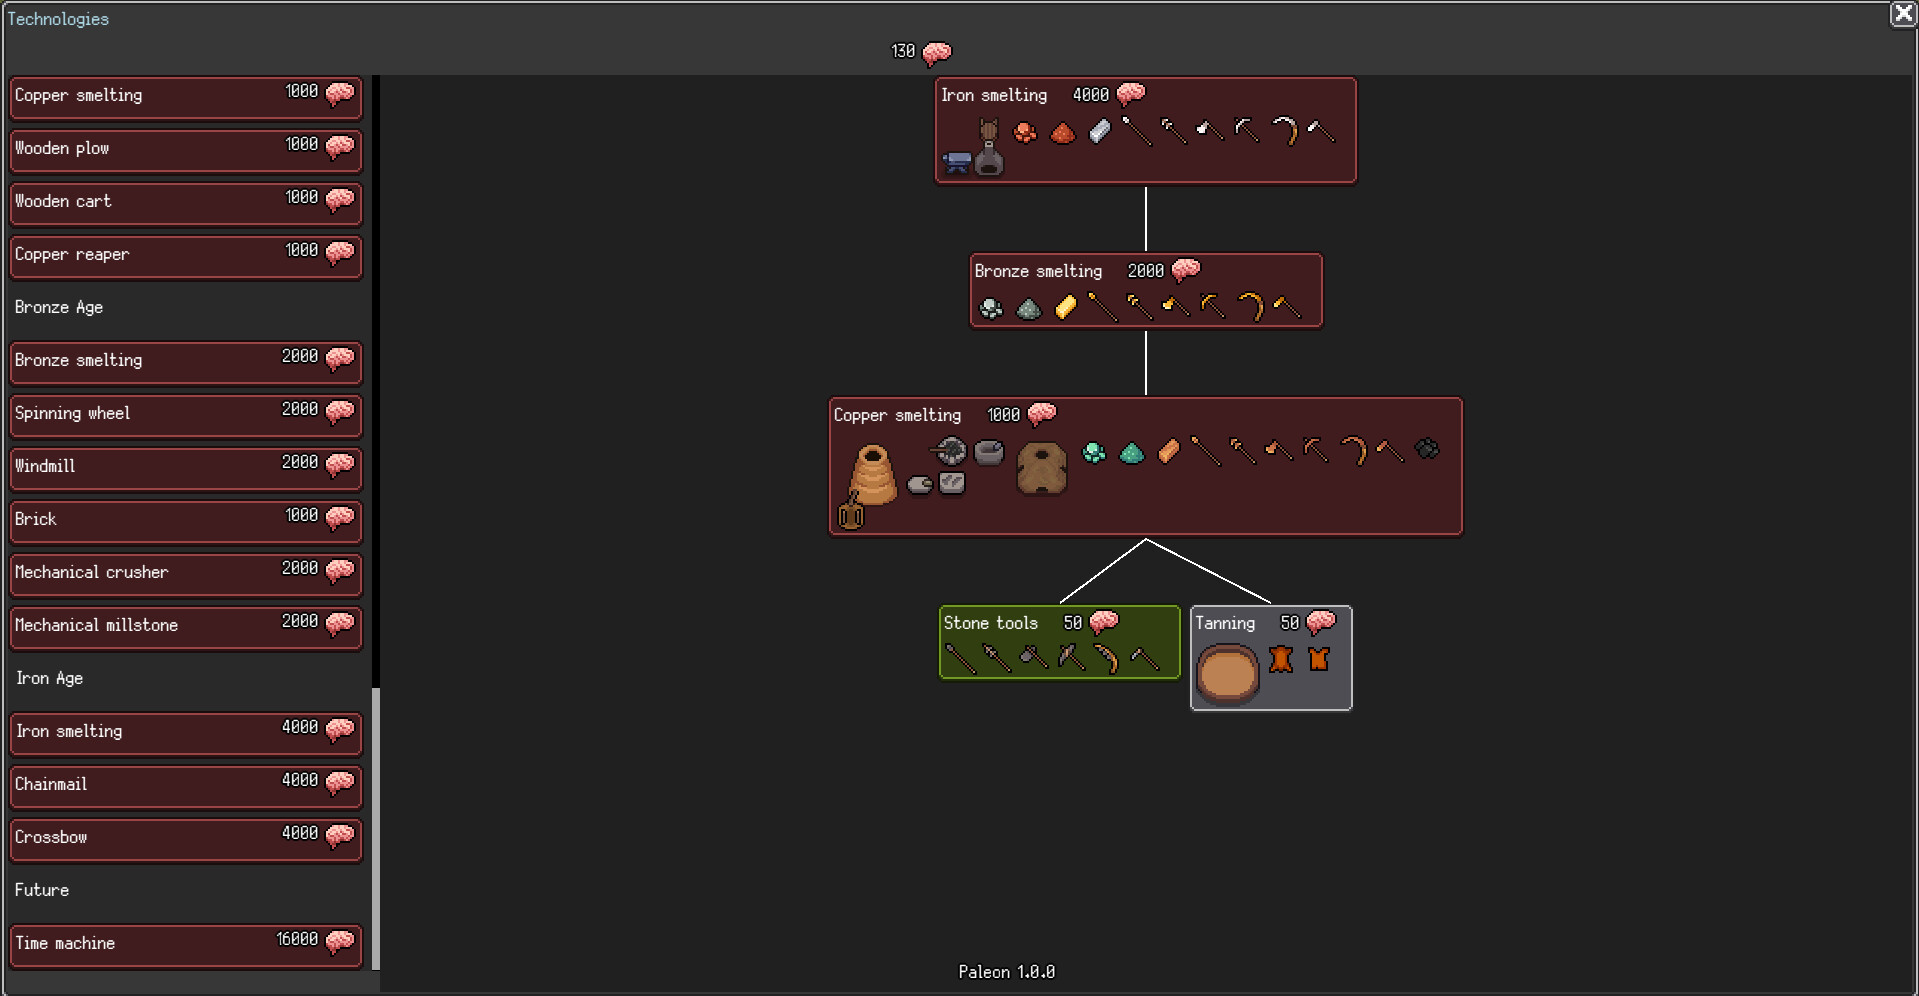Research the Time machine technology

185,945
